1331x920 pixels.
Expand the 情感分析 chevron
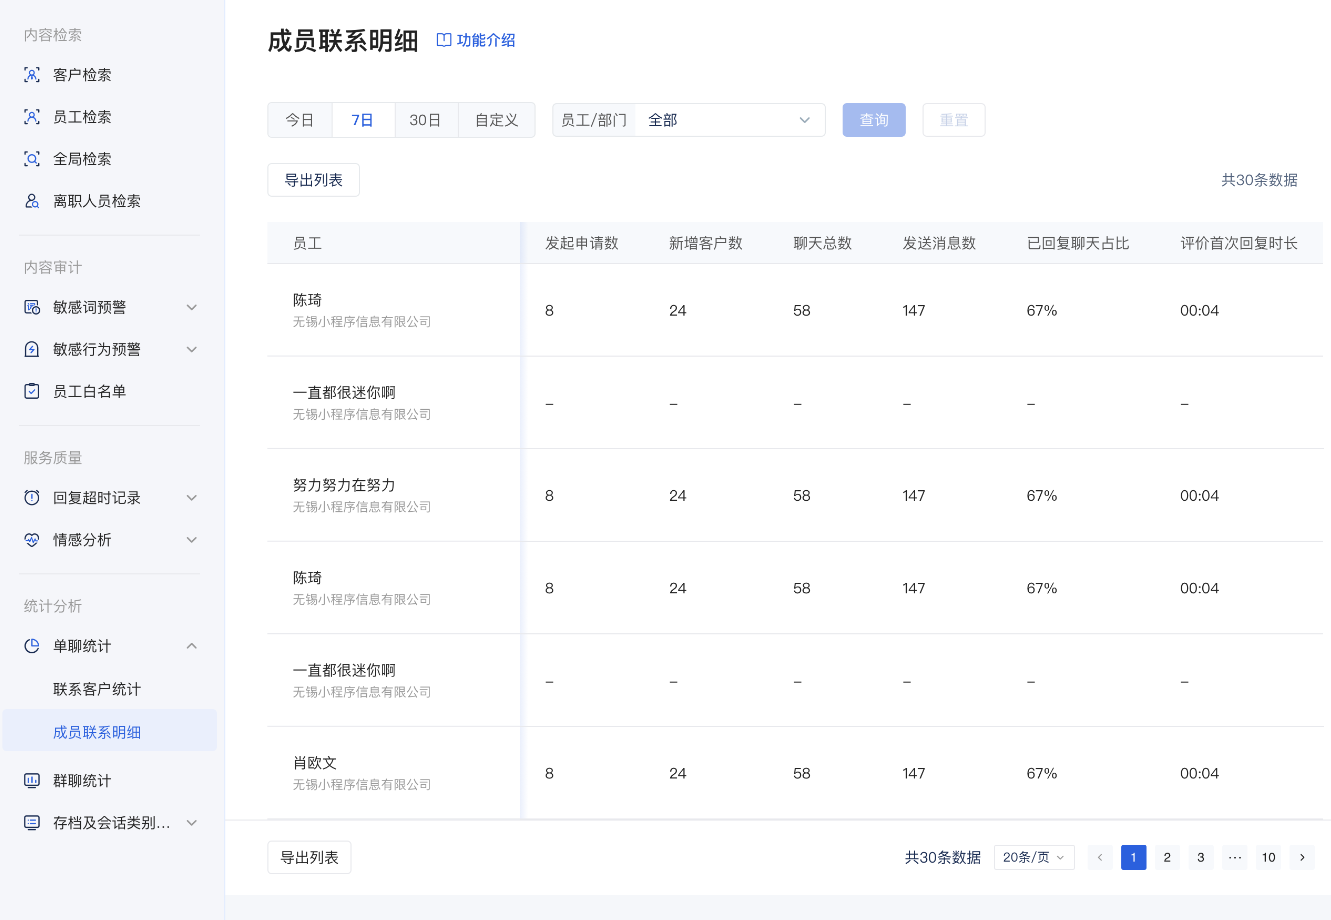tap(192, 540)
